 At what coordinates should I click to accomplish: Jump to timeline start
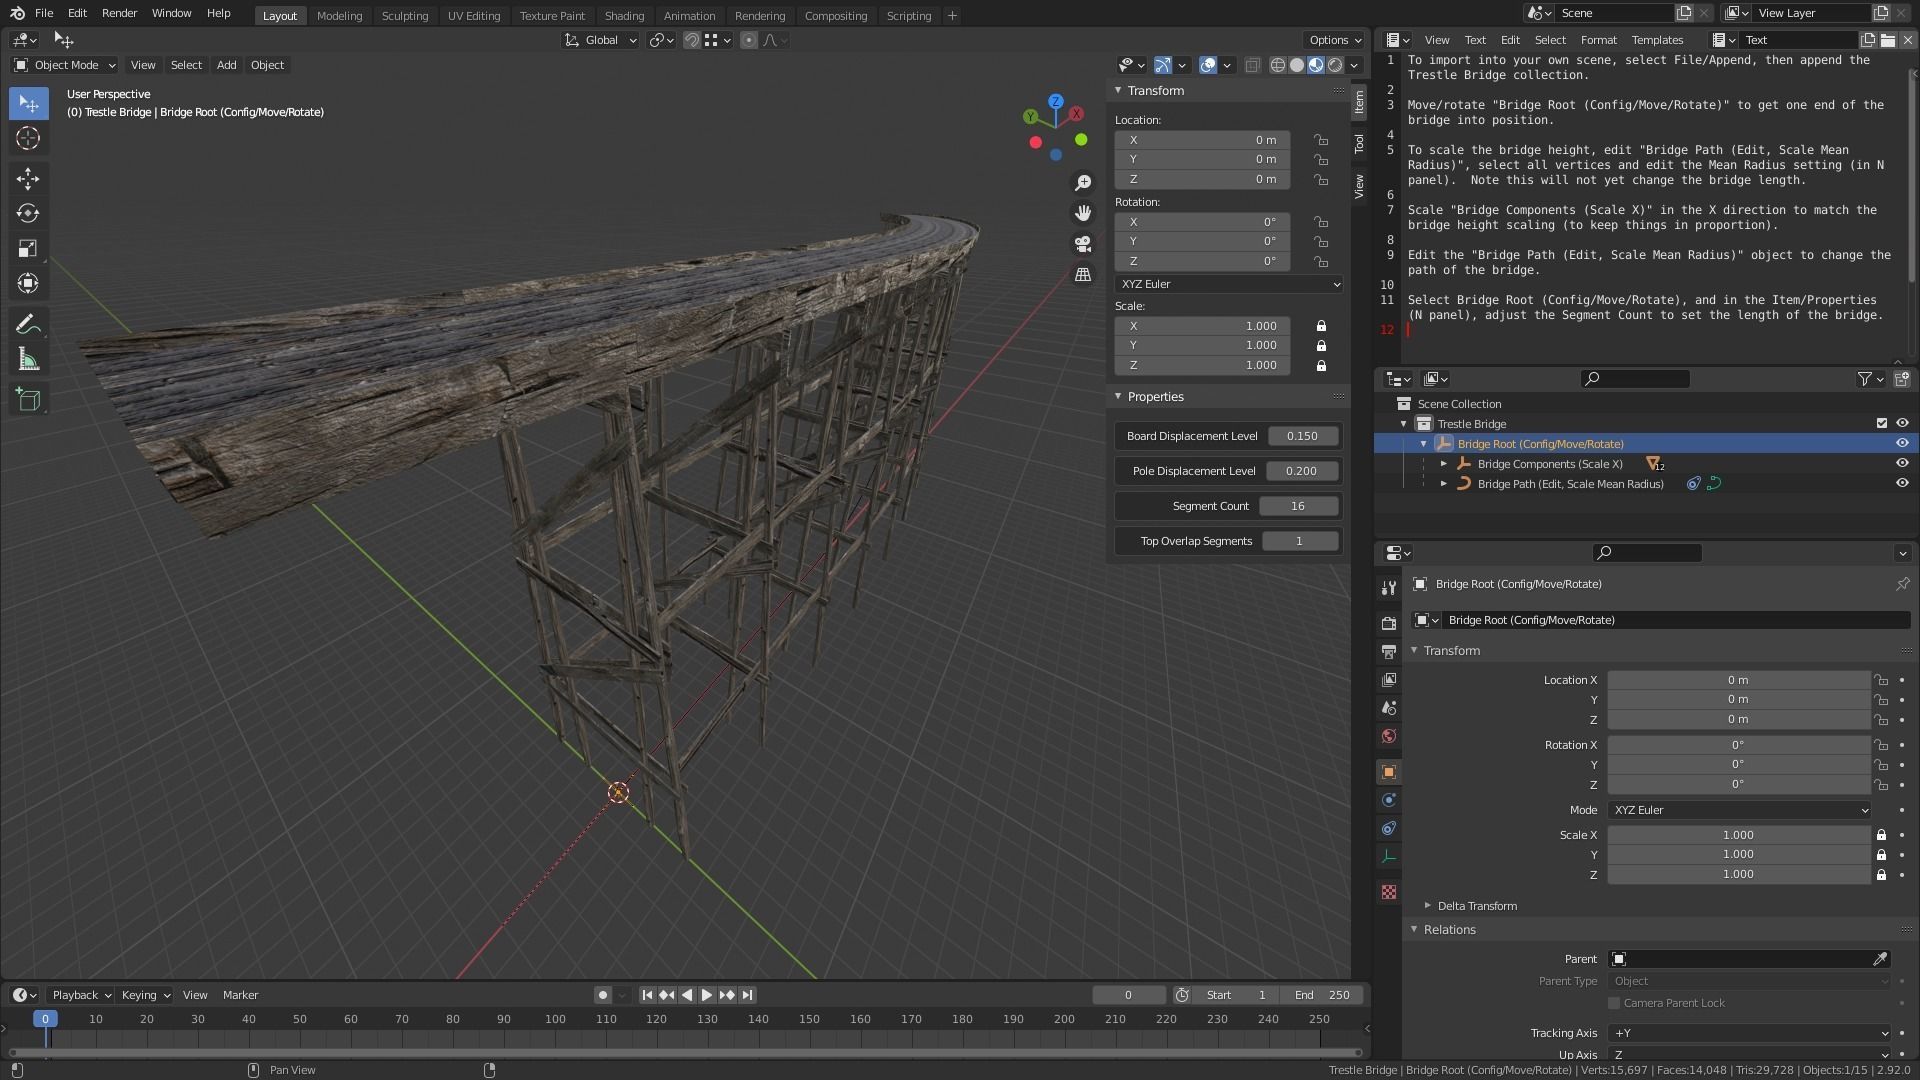[647, 995]
